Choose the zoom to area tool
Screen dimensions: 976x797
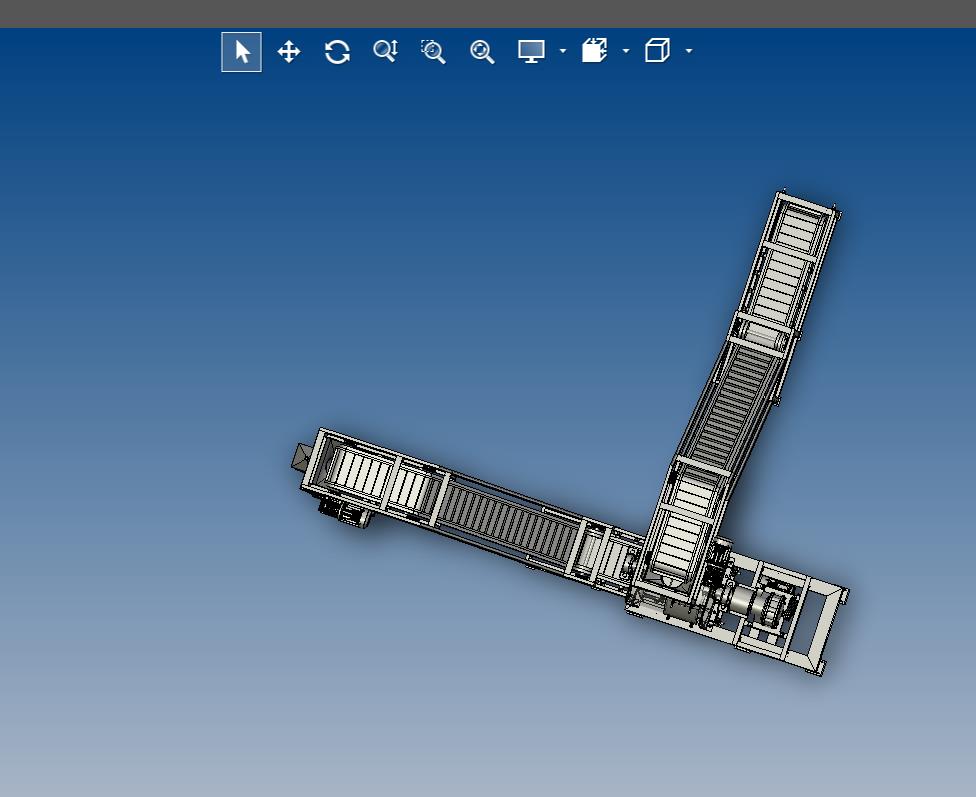point(433,52)
